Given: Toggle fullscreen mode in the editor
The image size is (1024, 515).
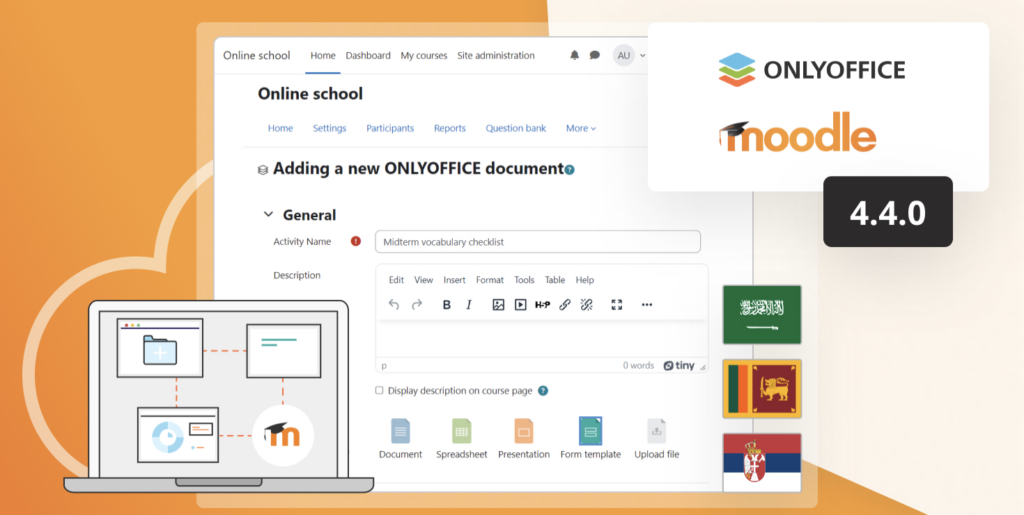Looking at the screenshot, I should pos(617,305).
